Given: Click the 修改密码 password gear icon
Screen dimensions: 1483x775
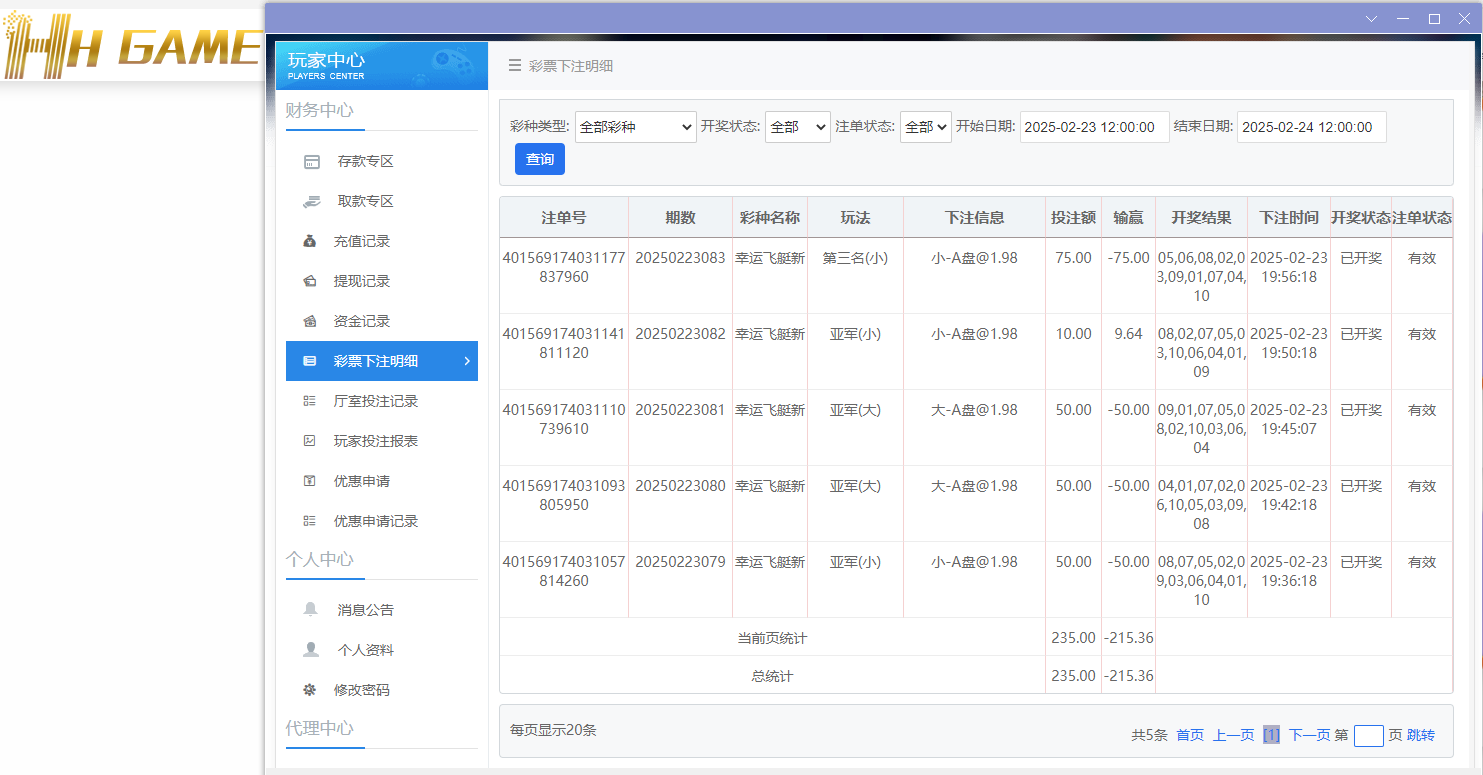Looking at the screenshot, I should point(311,688).
